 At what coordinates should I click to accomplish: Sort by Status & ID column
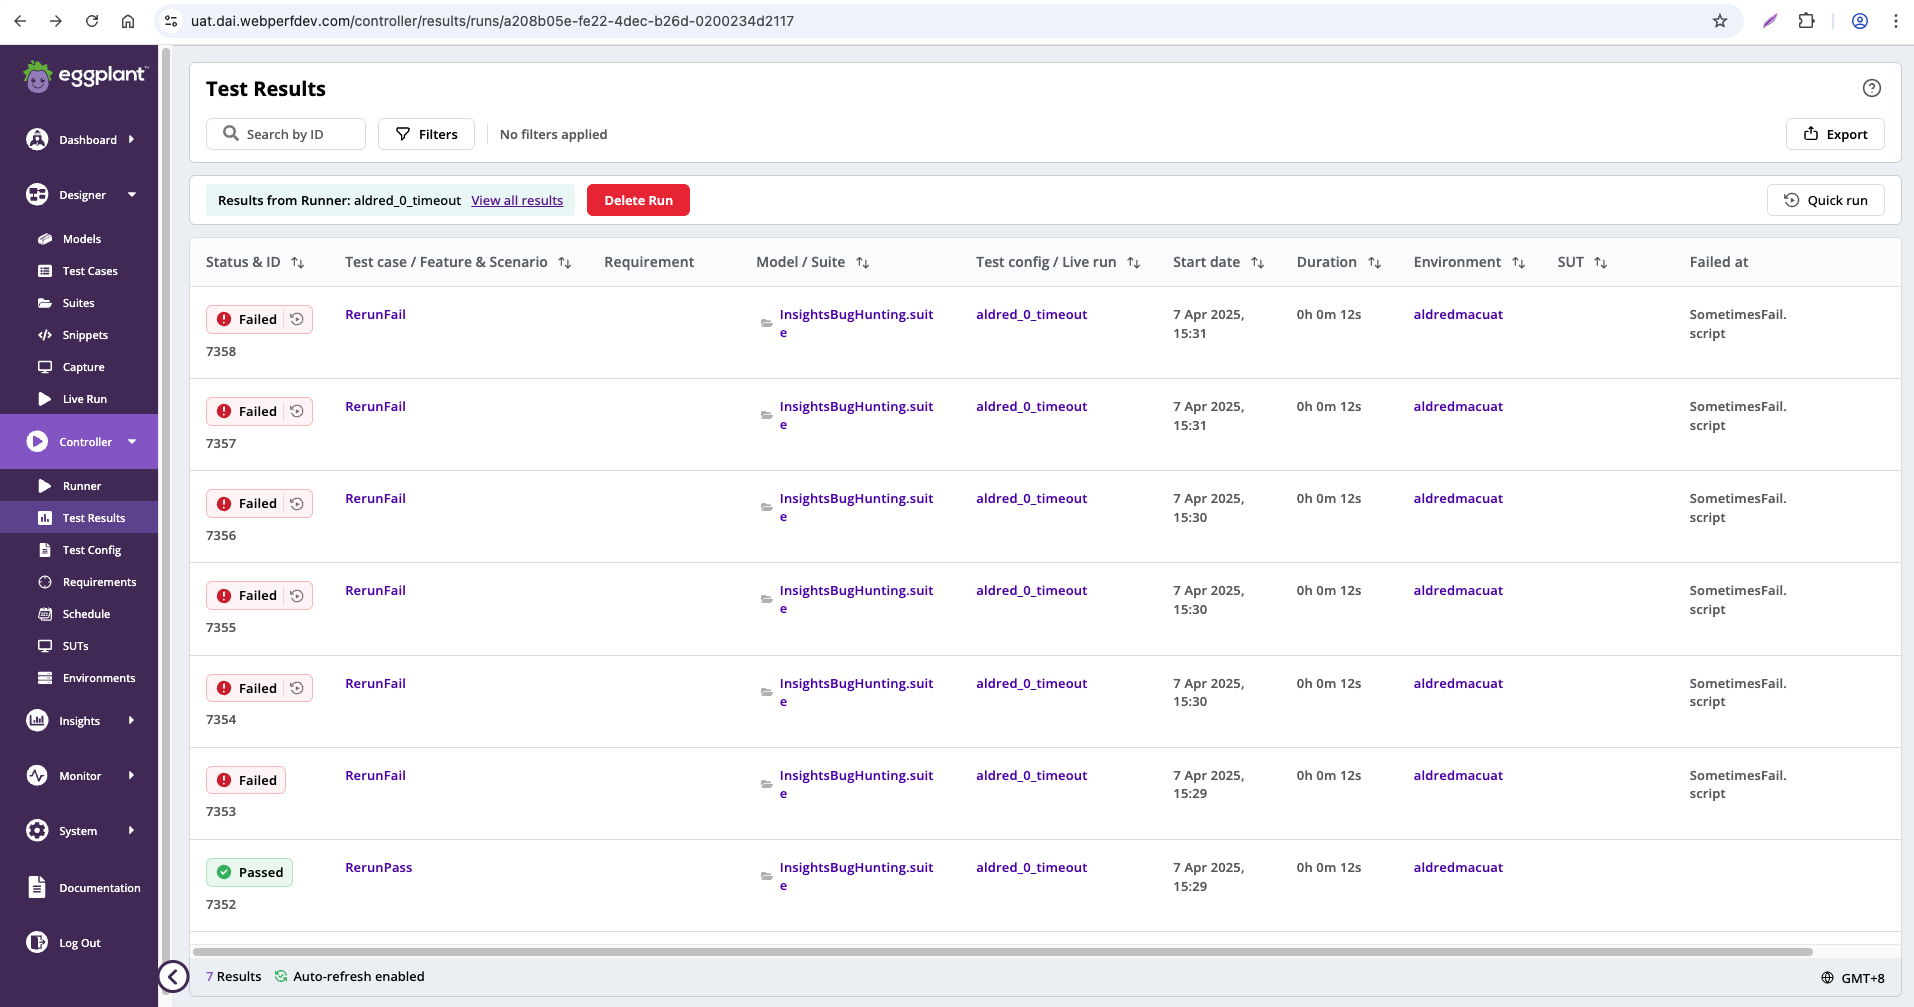298,262
